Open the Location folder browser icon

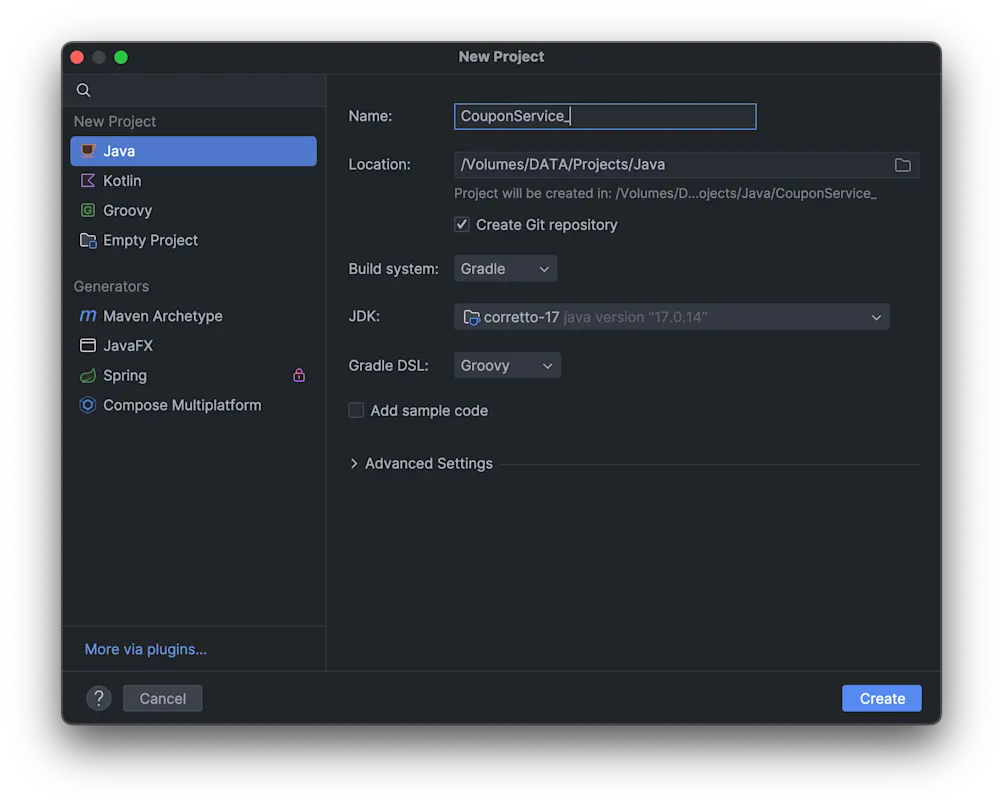tap(903, 164)
